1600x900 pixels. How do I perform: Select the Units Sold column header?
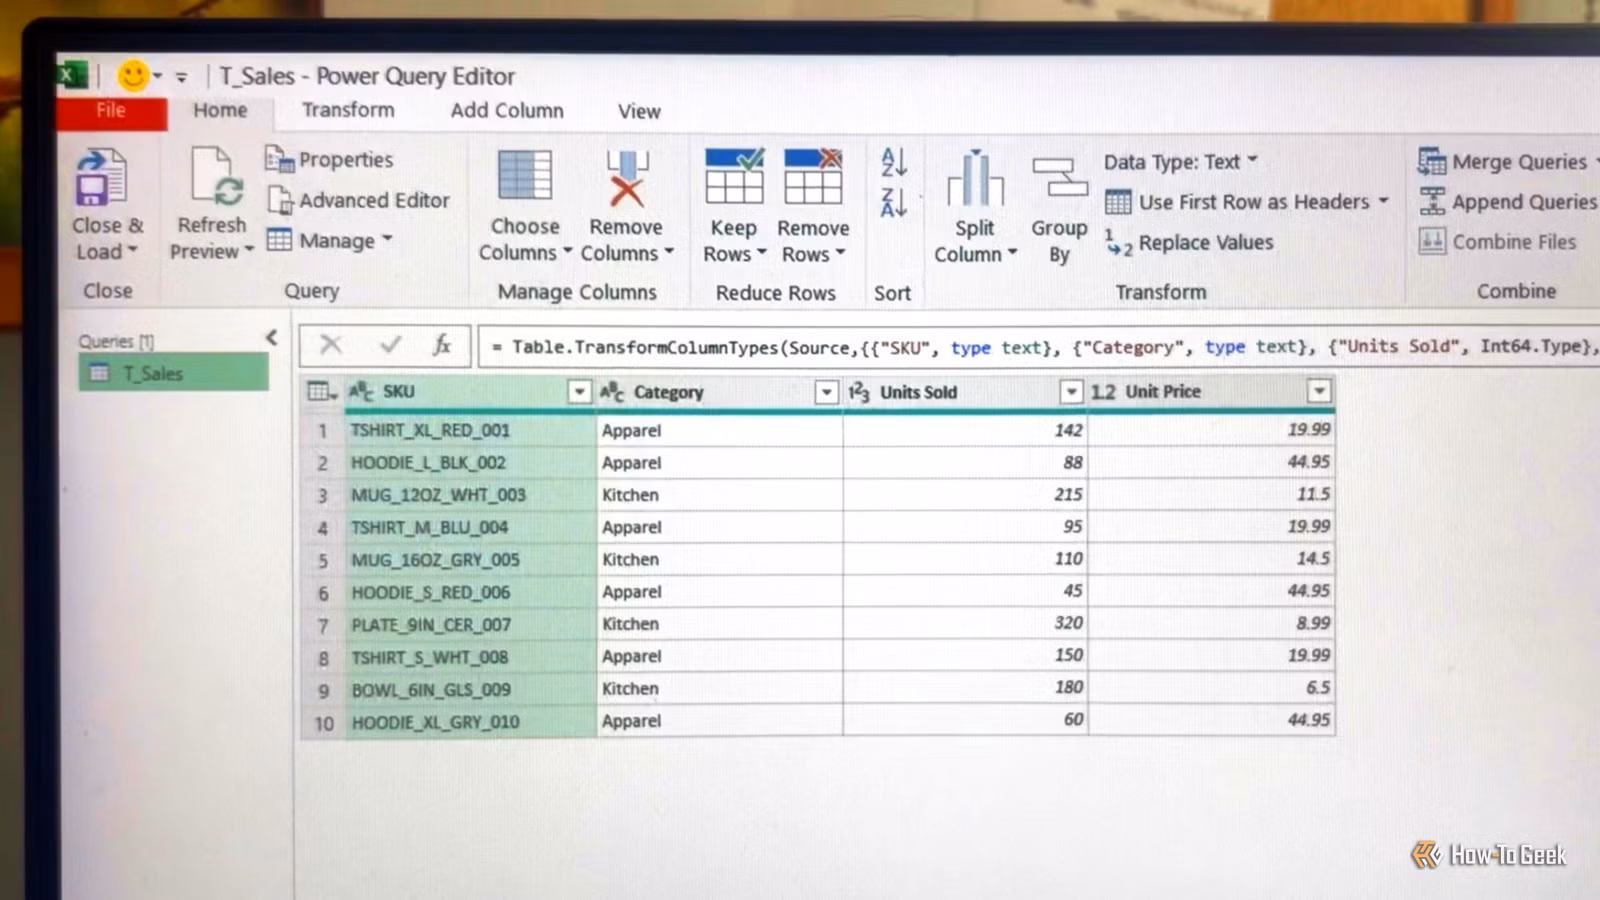965,392
